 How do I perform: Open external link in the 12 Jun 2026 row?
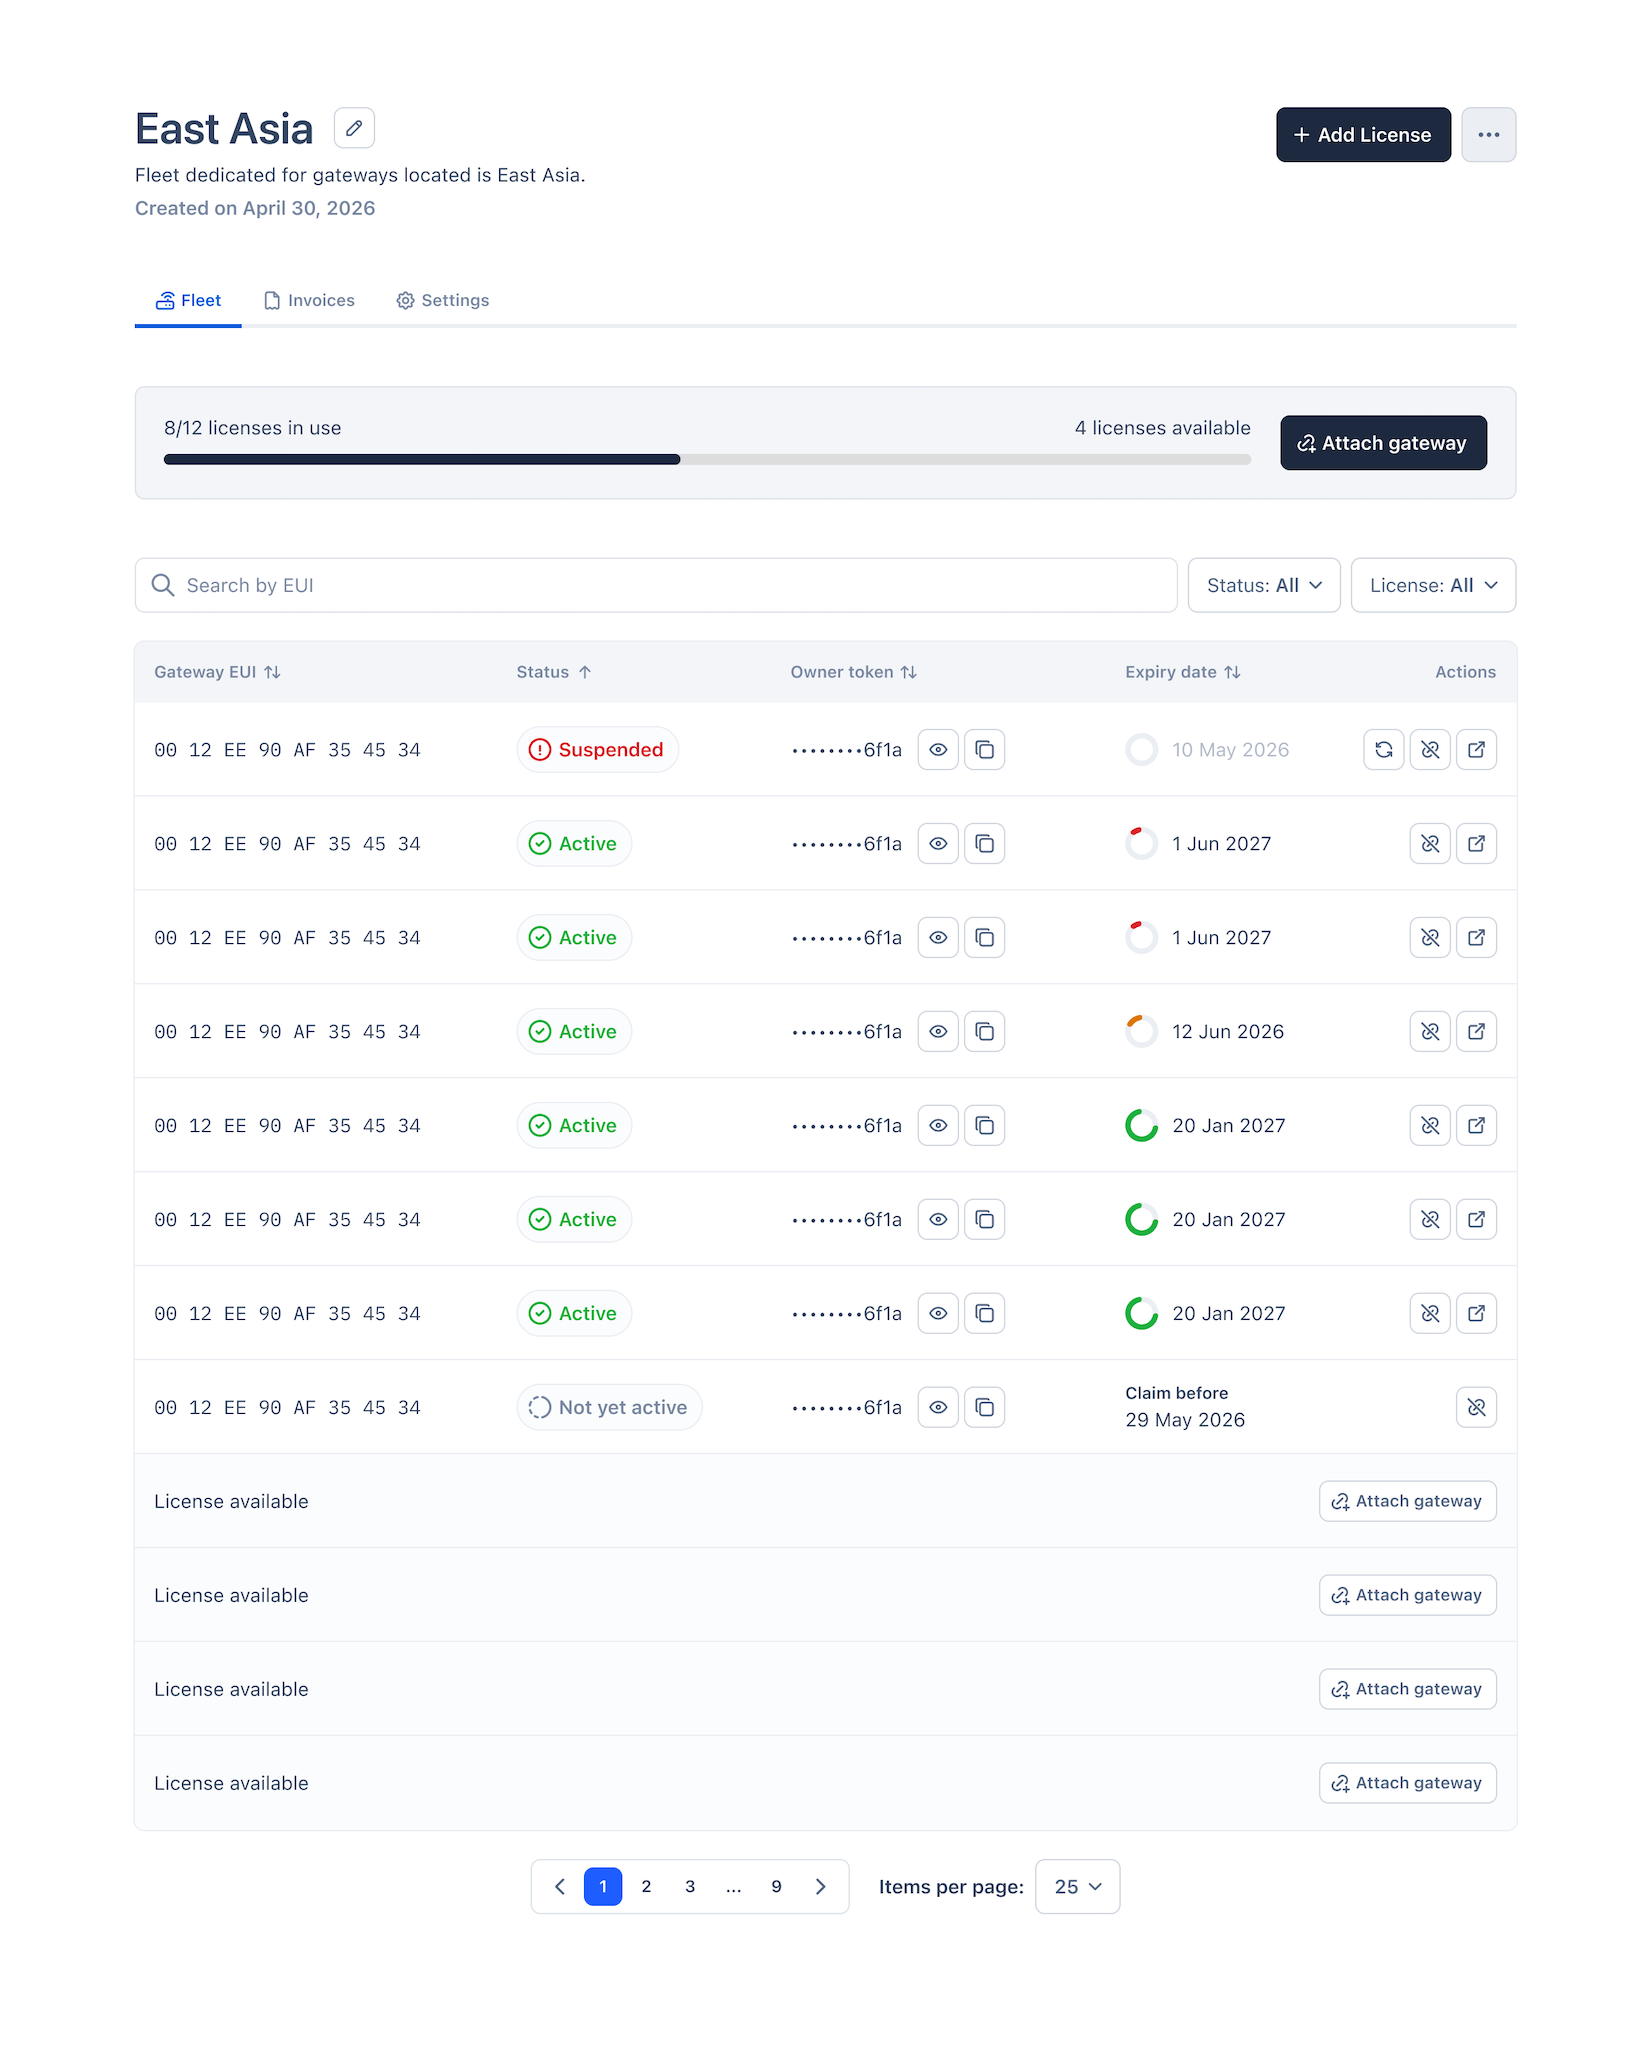1476,1032
